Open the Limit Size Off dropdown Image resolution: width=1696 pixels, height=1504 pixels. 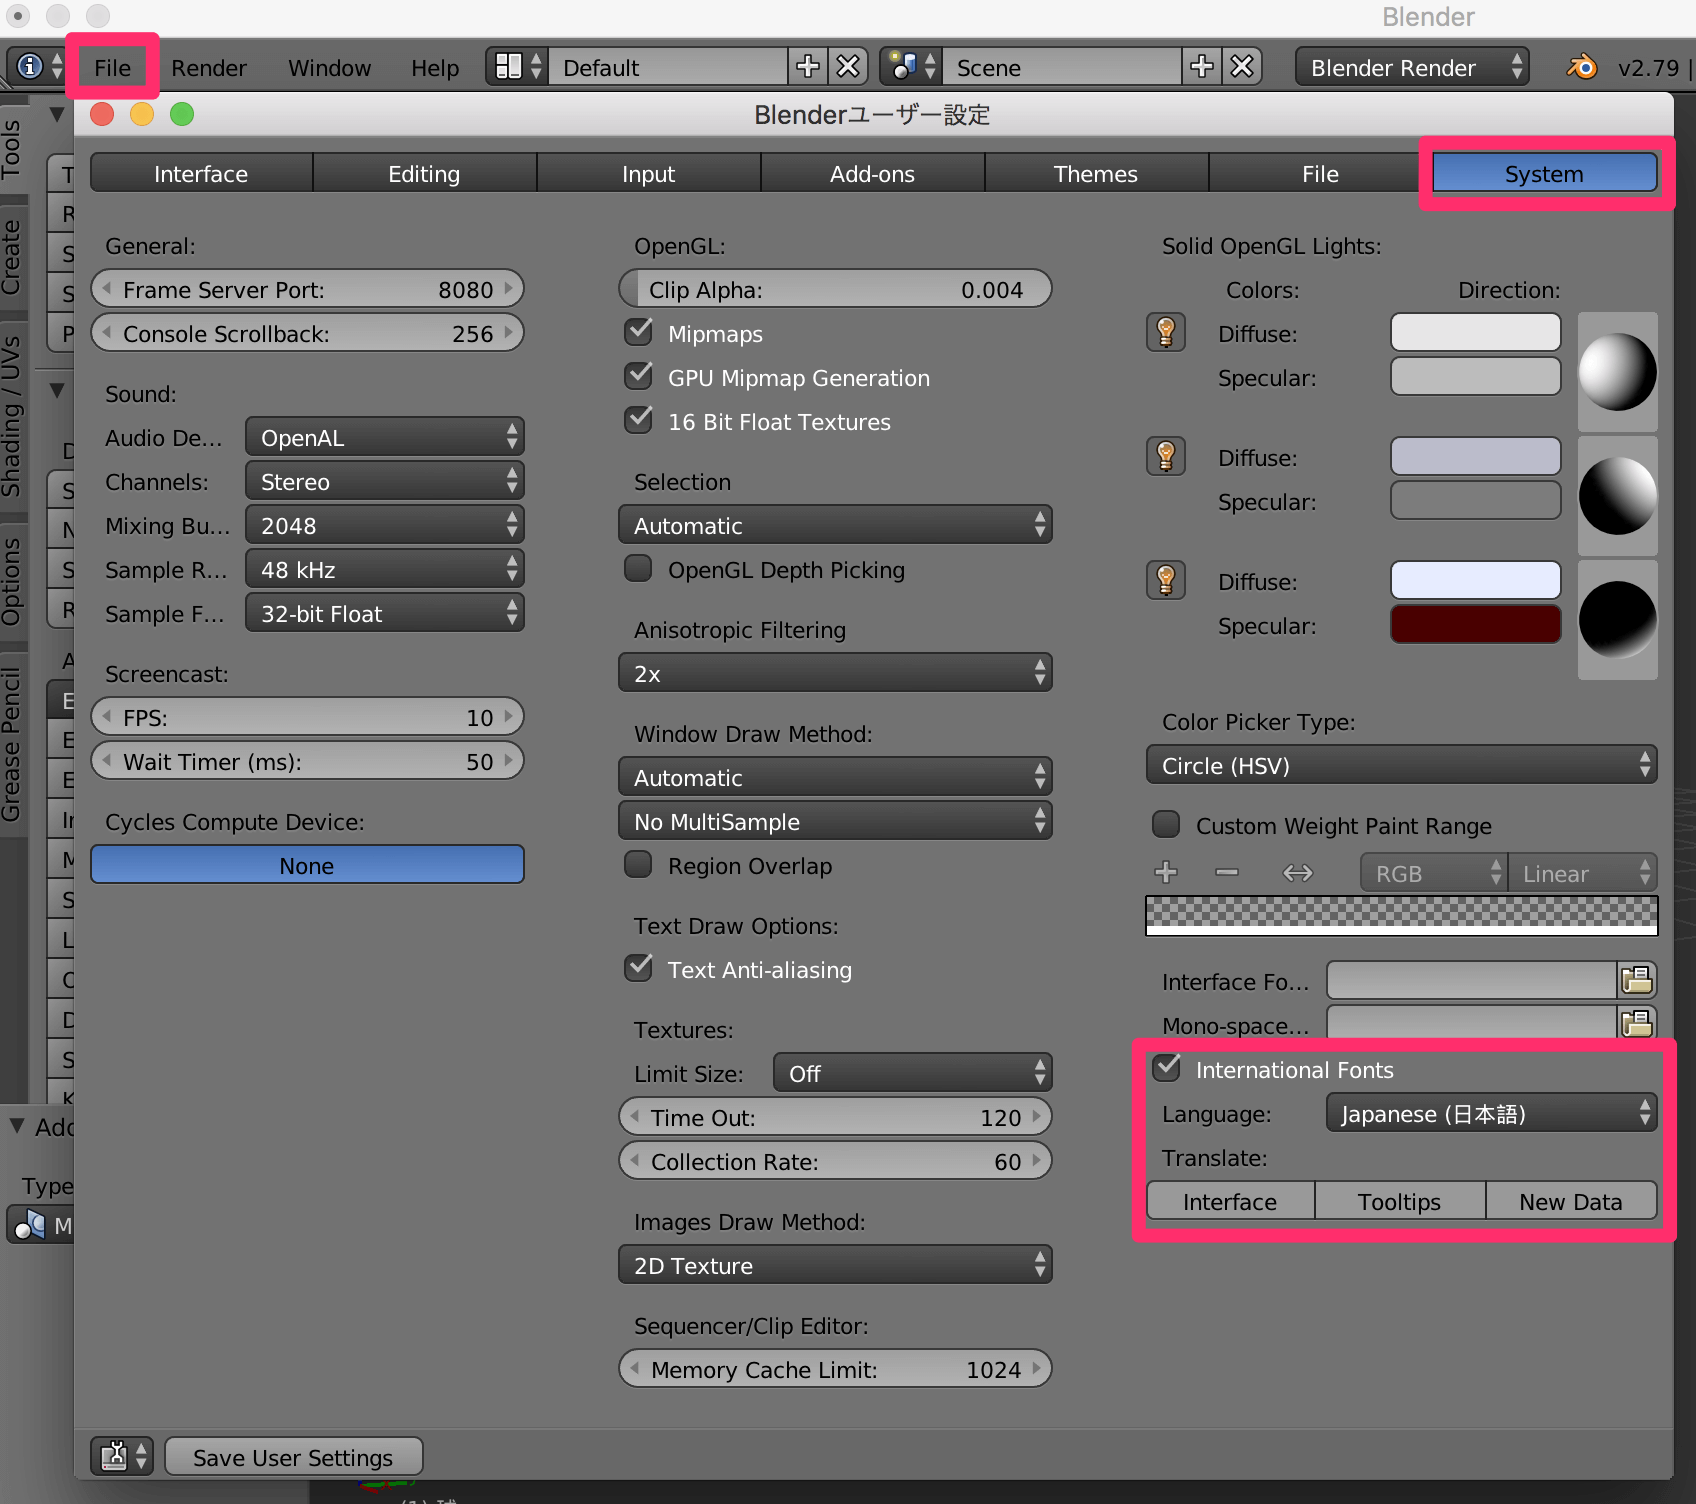click(913, 1073)
